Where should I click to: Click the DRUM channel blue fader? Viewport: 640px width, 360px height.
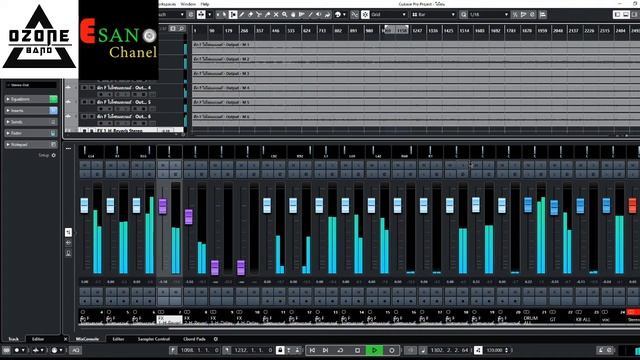click(x=528, y=205)
